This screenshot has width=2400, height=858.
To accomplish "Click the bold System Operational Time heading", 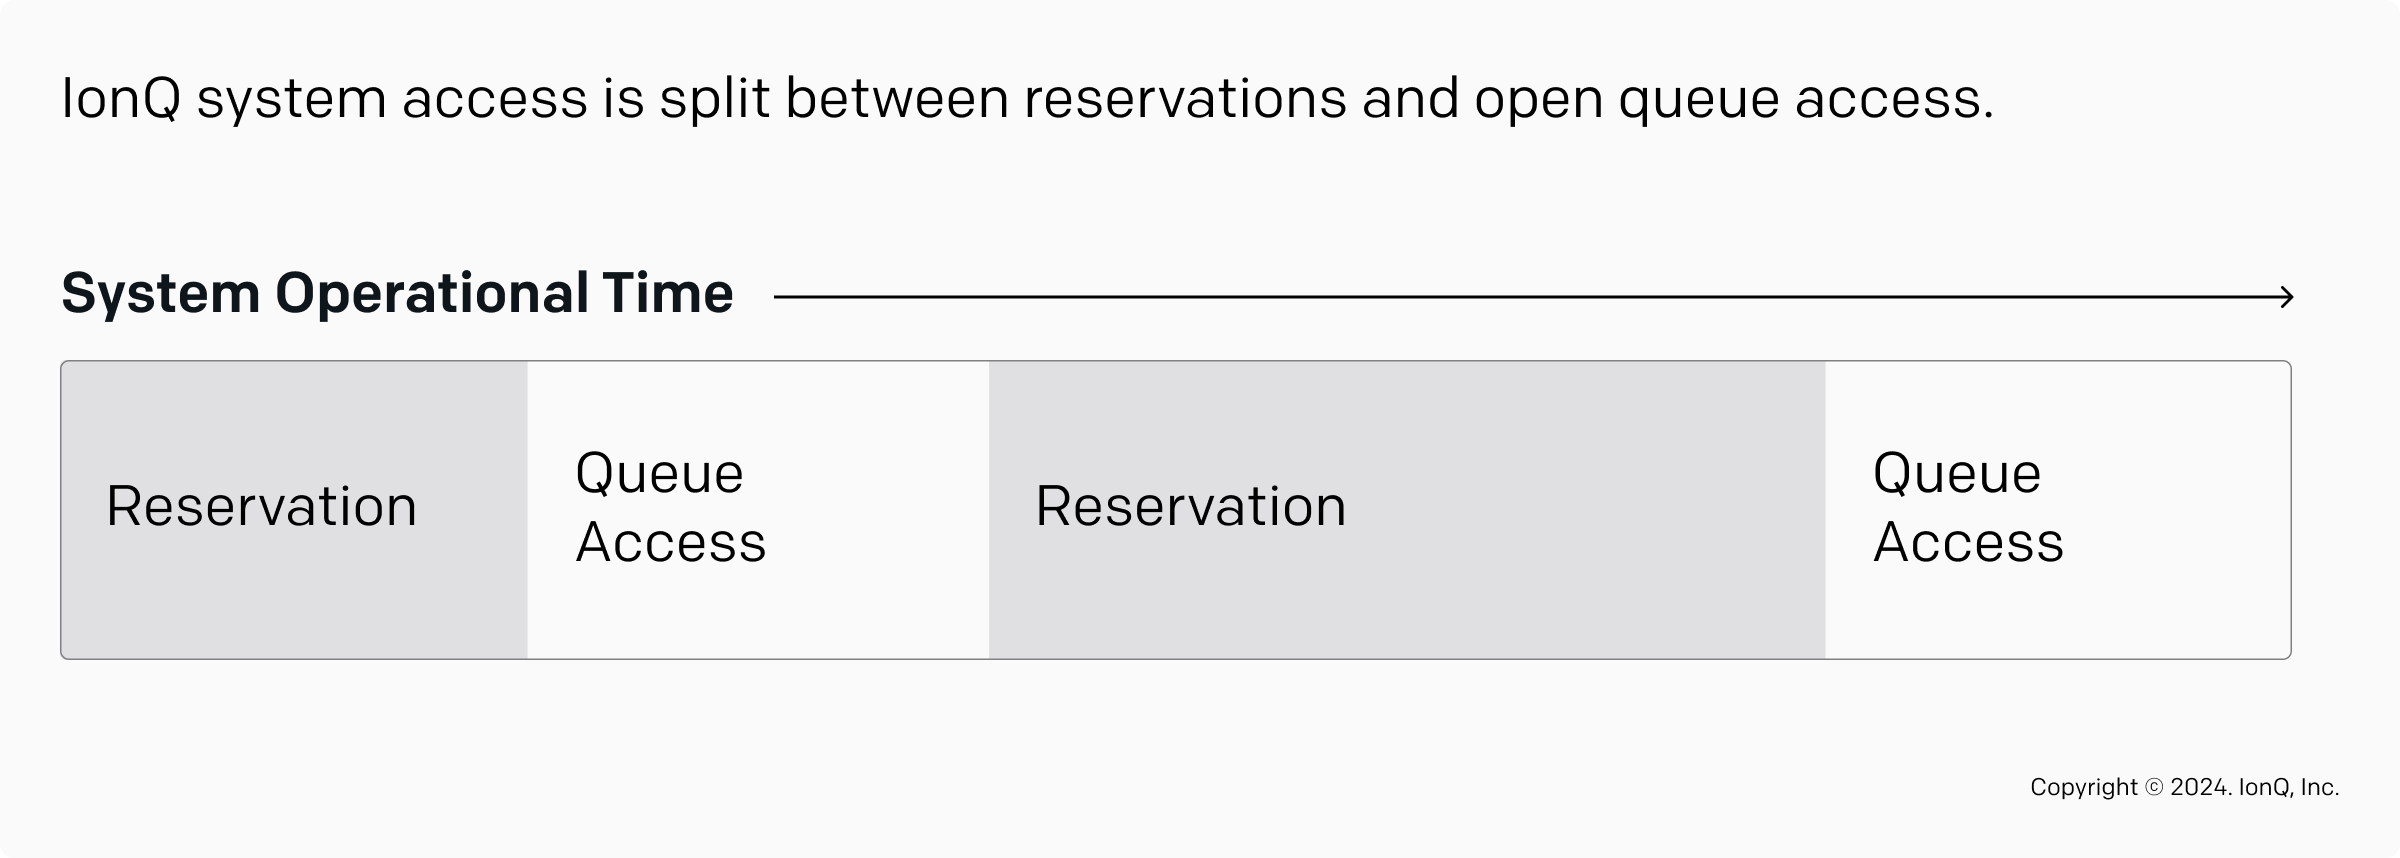I will pos(397,294).
